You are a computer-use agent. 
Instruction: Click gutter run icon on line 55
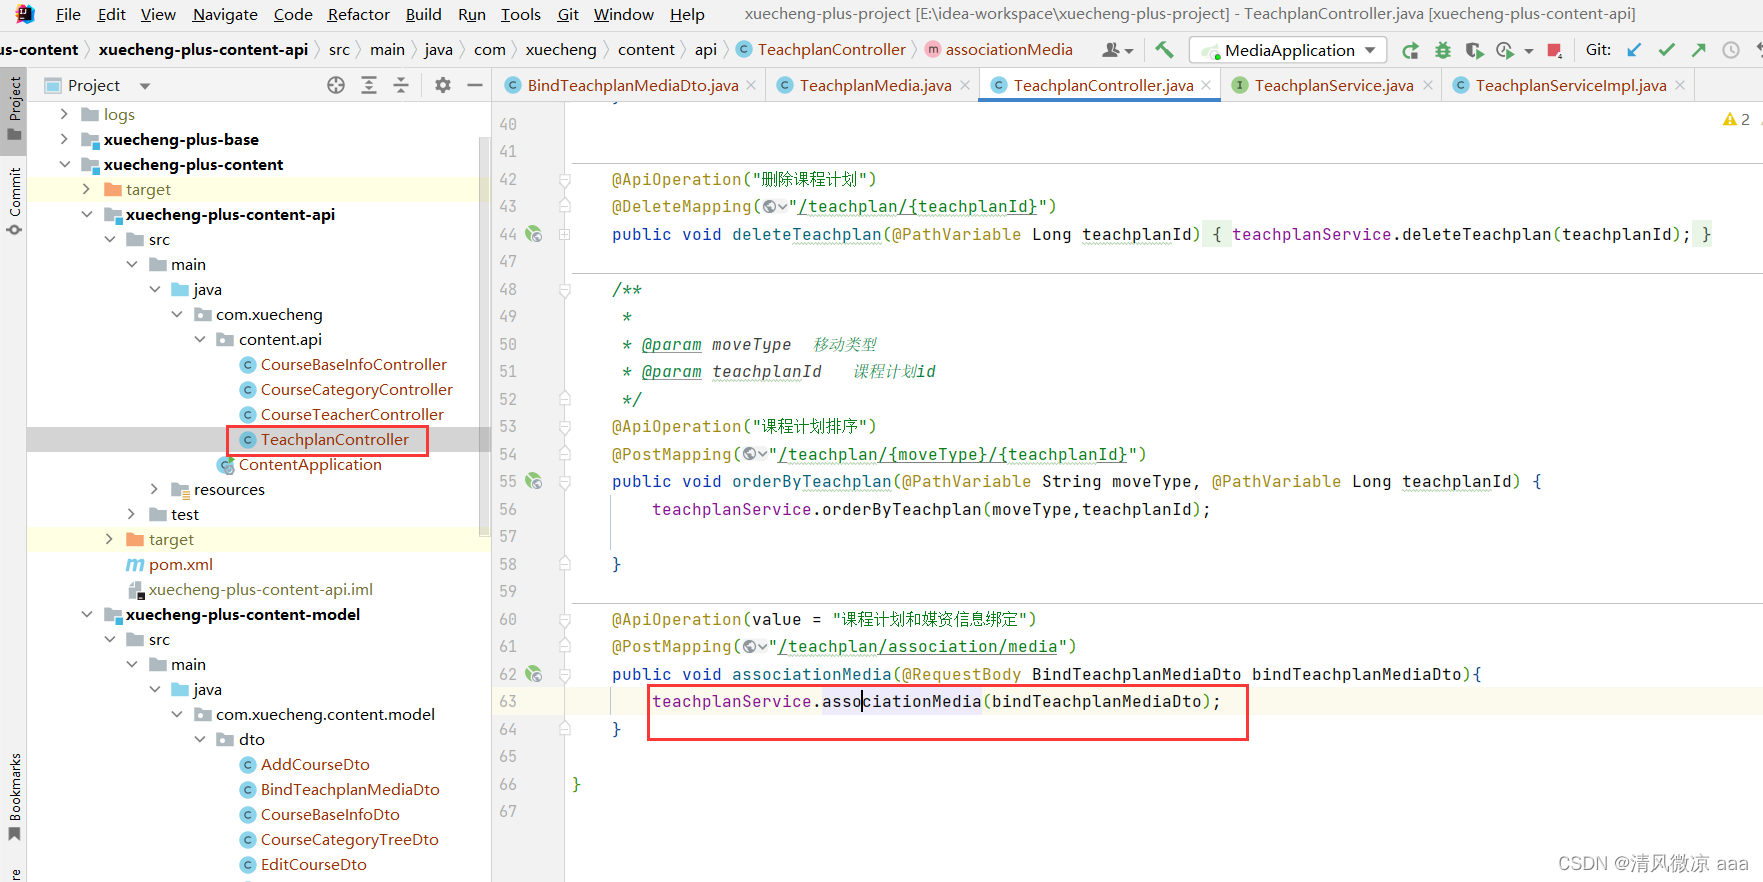click(534, 481)
